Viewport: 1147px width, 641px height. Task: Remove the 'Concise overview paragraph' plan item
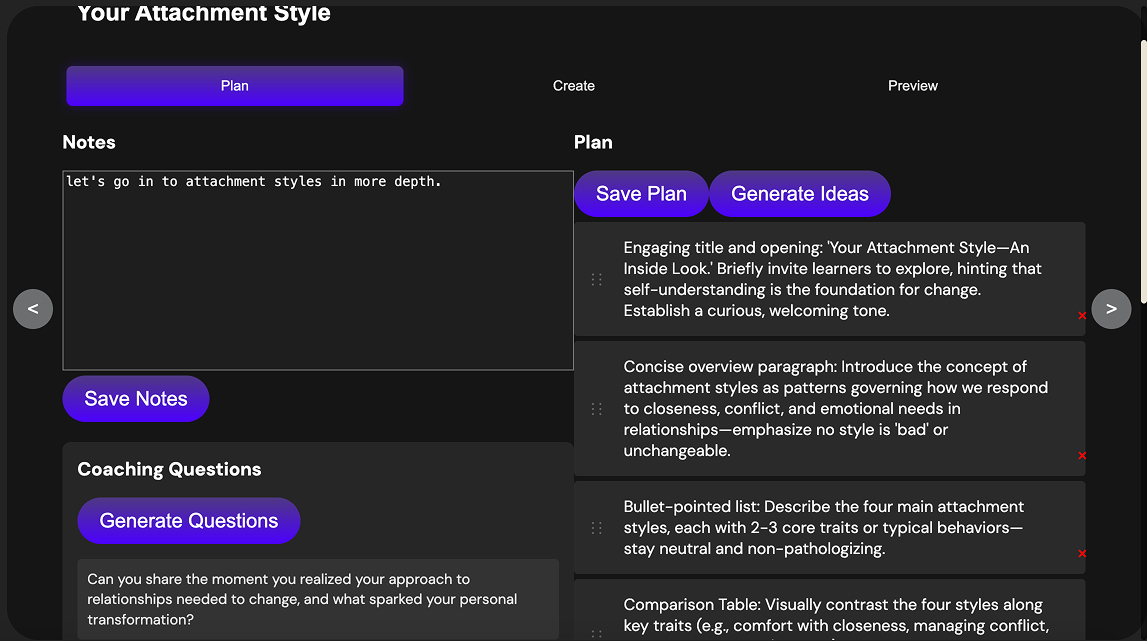click(1082, 456)
